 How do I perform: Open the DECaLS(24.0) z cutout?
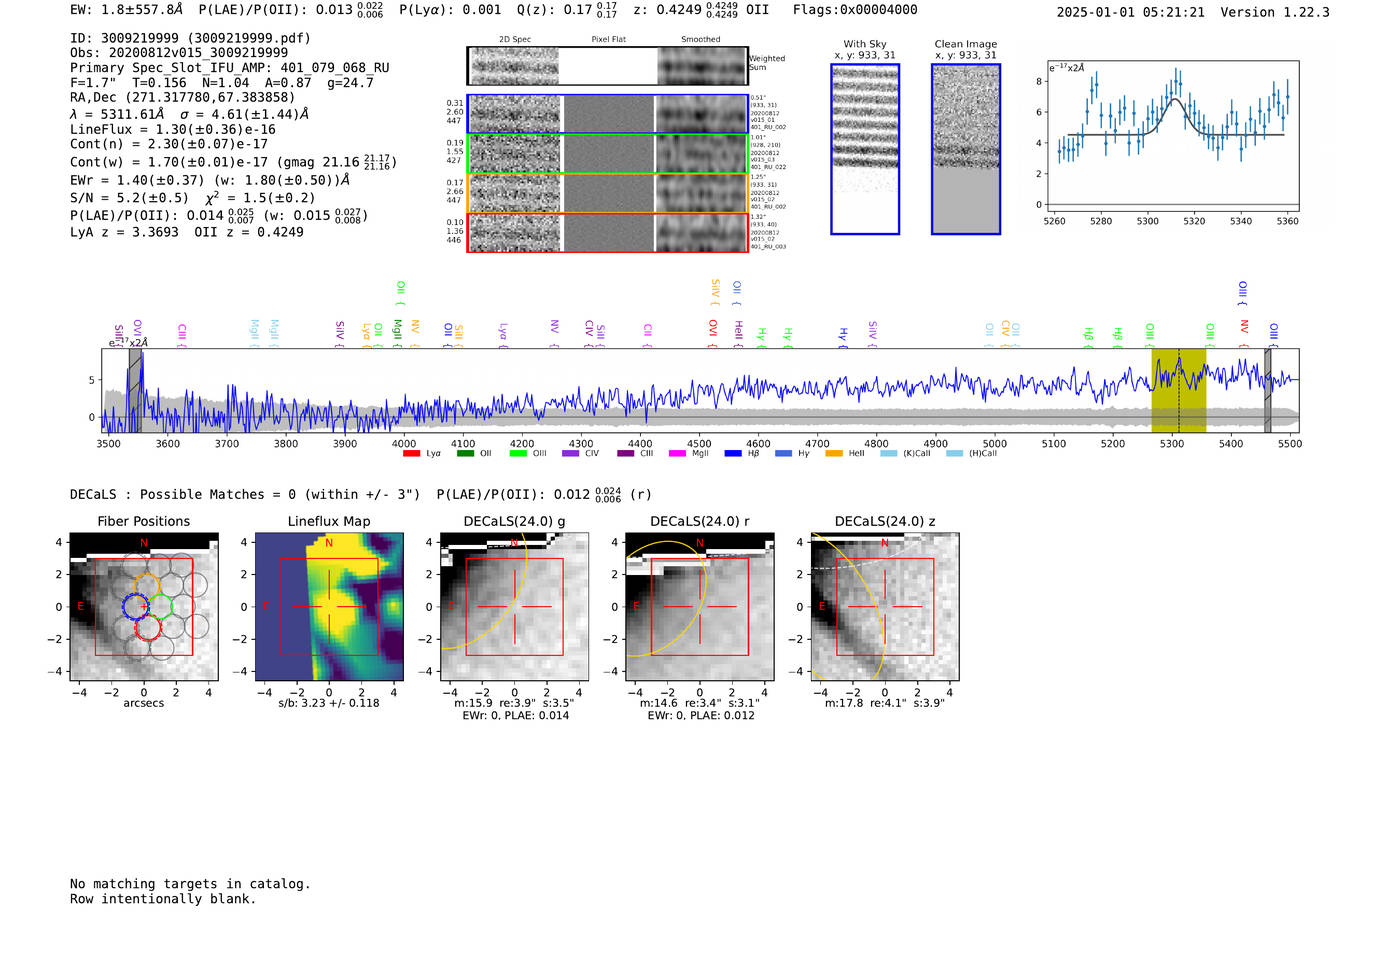click(x=885, y=606)
